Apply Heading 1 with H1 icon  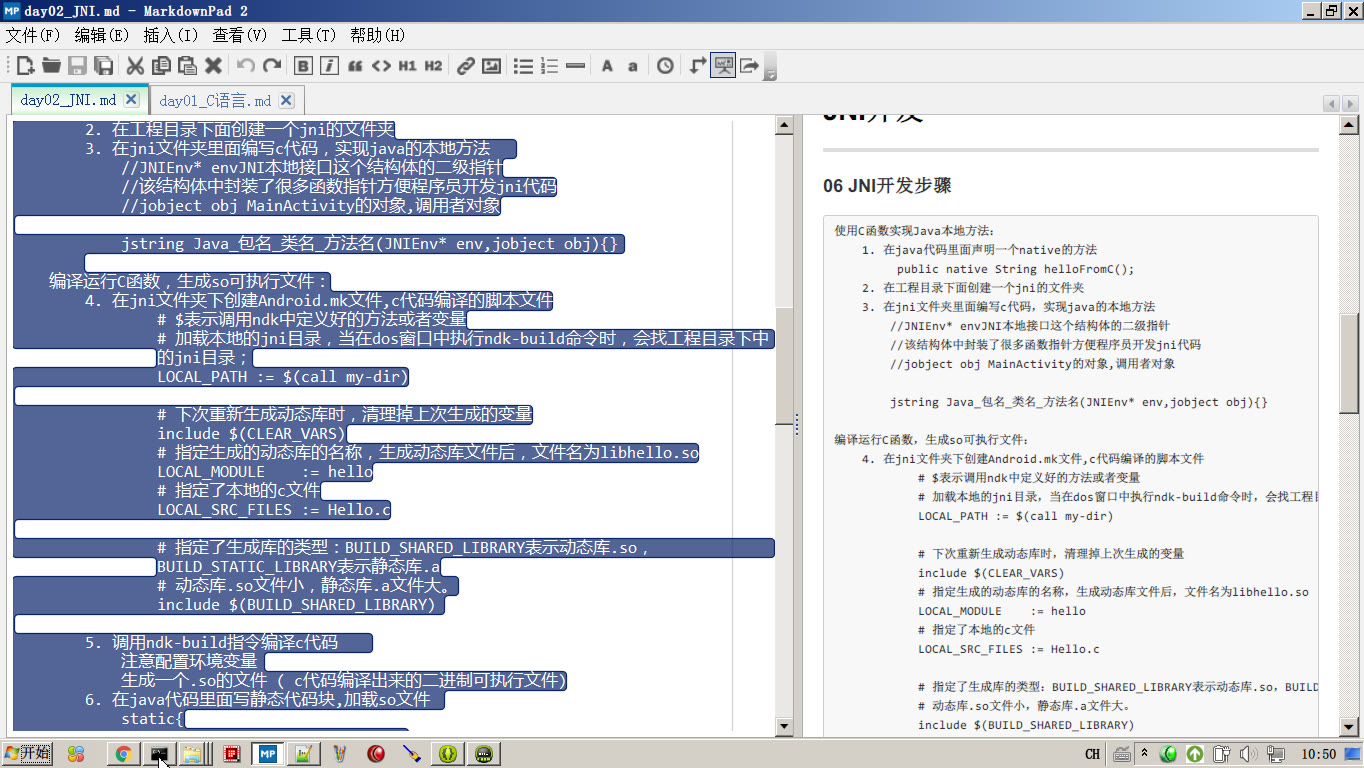(x=407, y=66)
